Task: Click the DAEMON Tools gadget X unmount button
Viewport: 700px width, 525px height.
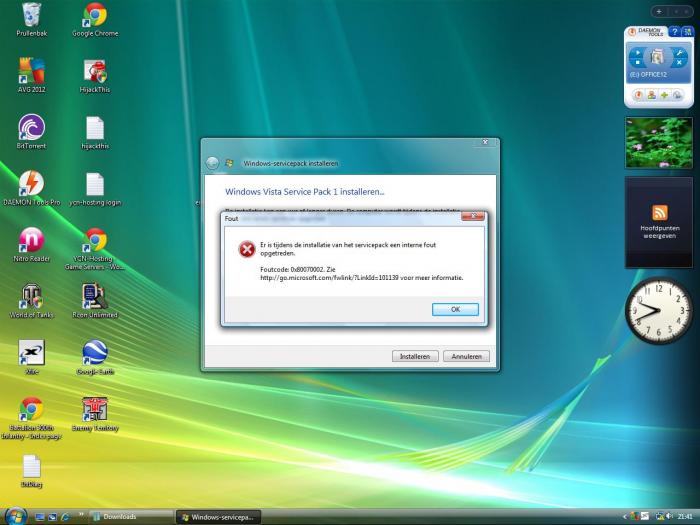Action: click(679, 62)
